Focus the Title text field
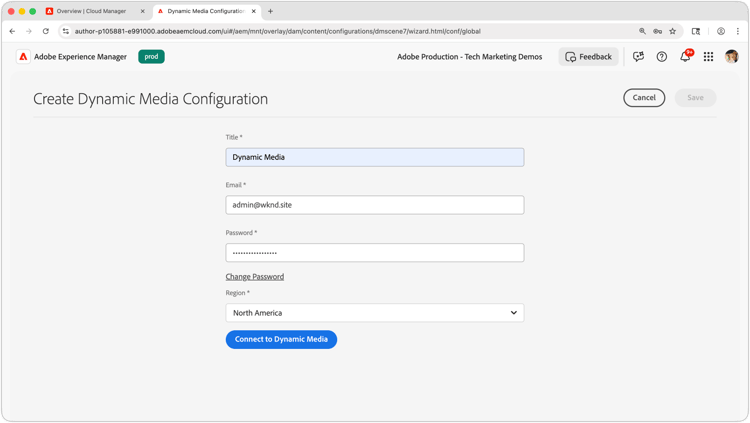This screenshot has width=750, height=423. [374, 157]
